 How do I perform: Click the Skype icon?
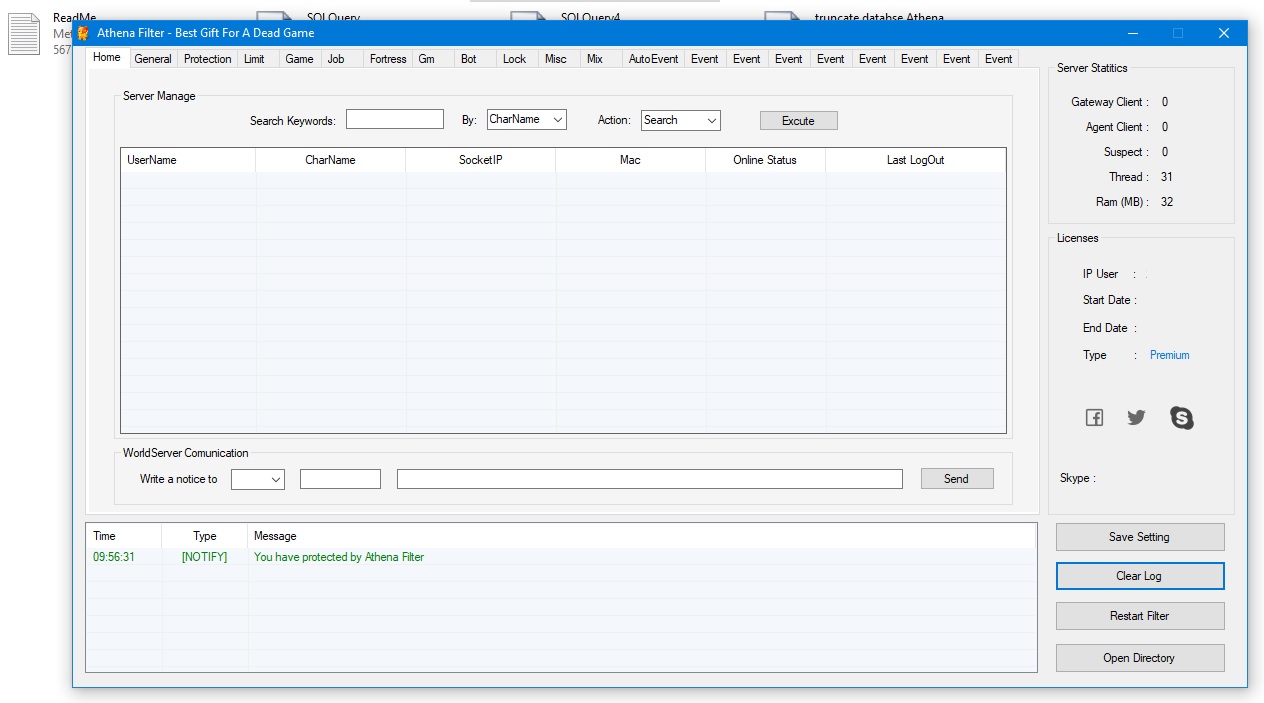click(x=1181, y=418)
